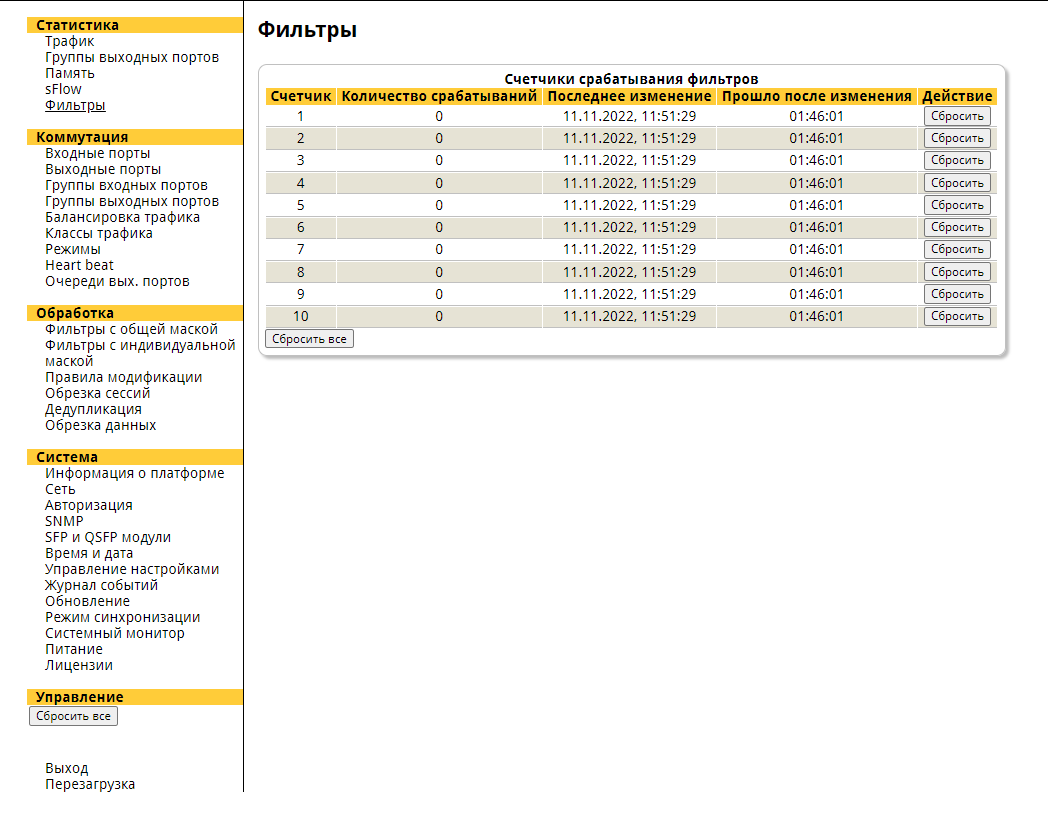Reset counter 7 with Сбросить
The height and width of the screenshot is (827, 1048).
(x=957, y=249)
